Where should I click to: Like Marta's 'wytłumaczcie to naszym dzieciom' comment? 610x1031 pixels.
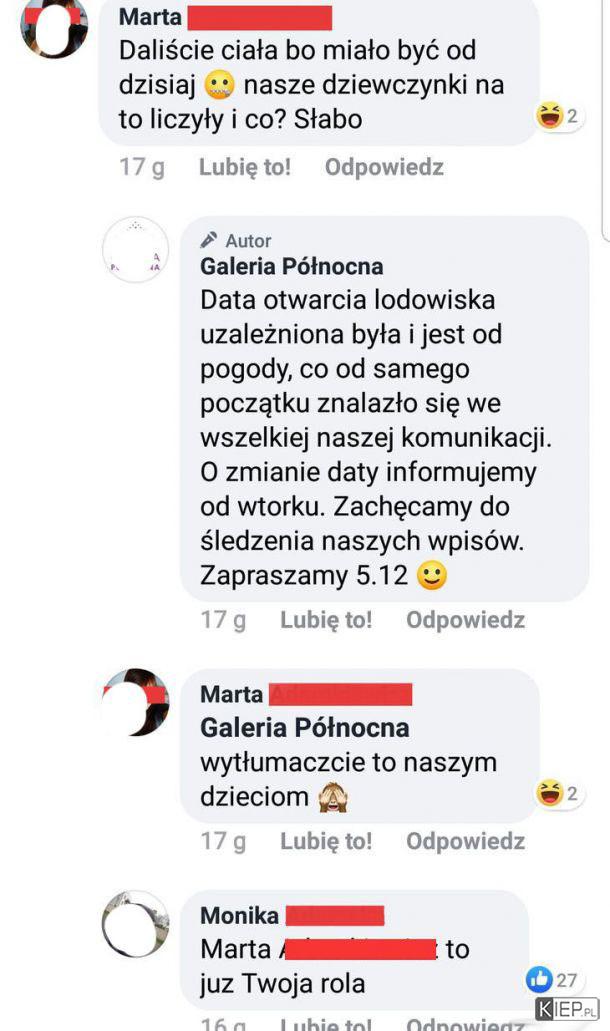(326, 841)
